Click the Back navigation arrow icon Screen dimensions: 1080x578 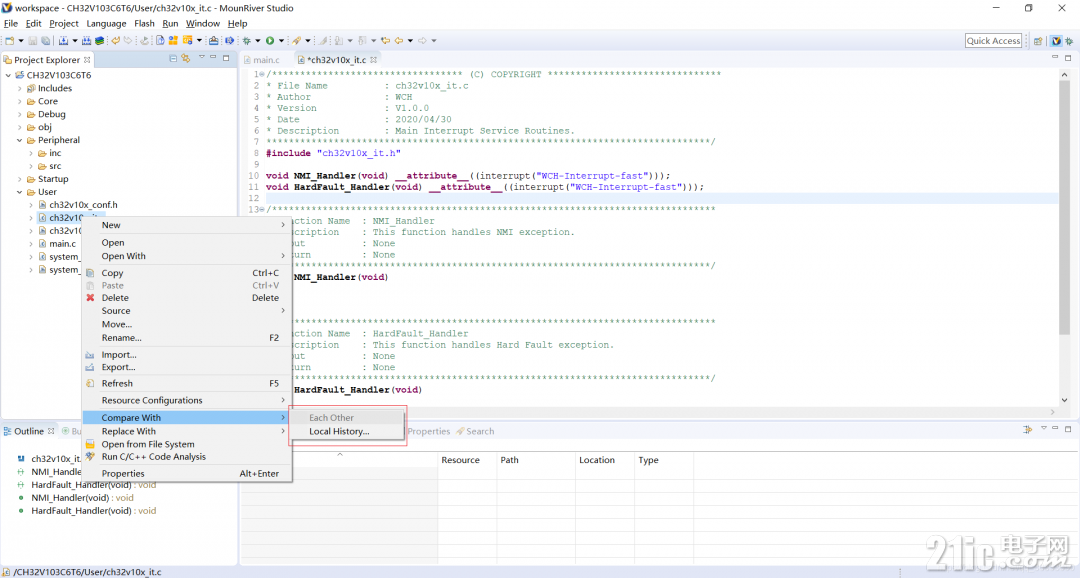399,41
